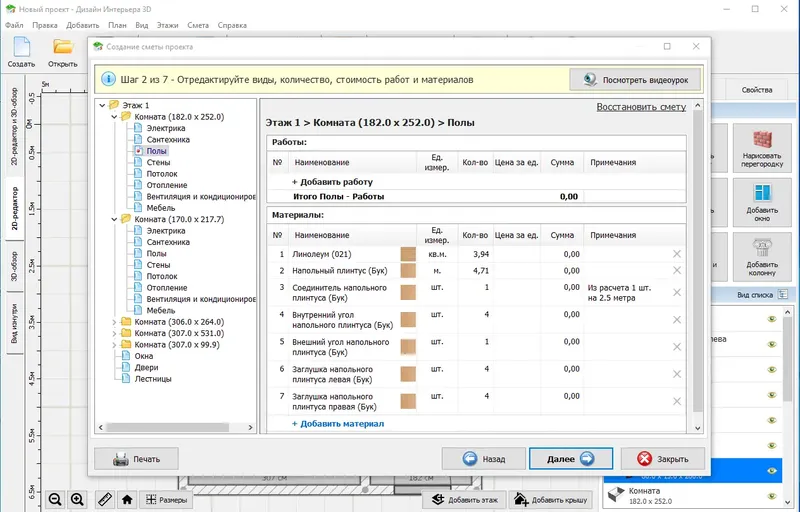This screenshot has width=800, height=512.
Task: Select Мебель under Комната (170.0 x 217.7)
Action: tap(161, 311)
